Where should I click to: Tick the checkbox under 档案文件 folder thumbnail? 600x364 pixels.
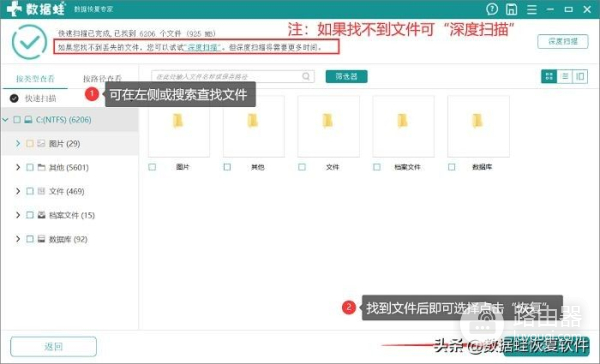tap(377, 167)
